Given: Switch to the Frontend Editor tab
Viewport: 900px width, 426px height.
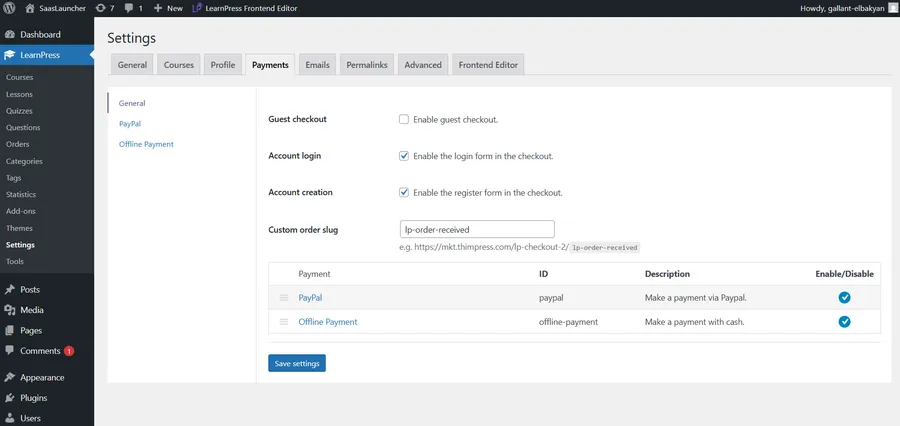Looking at the screenshot, I should tap(488, 65).
